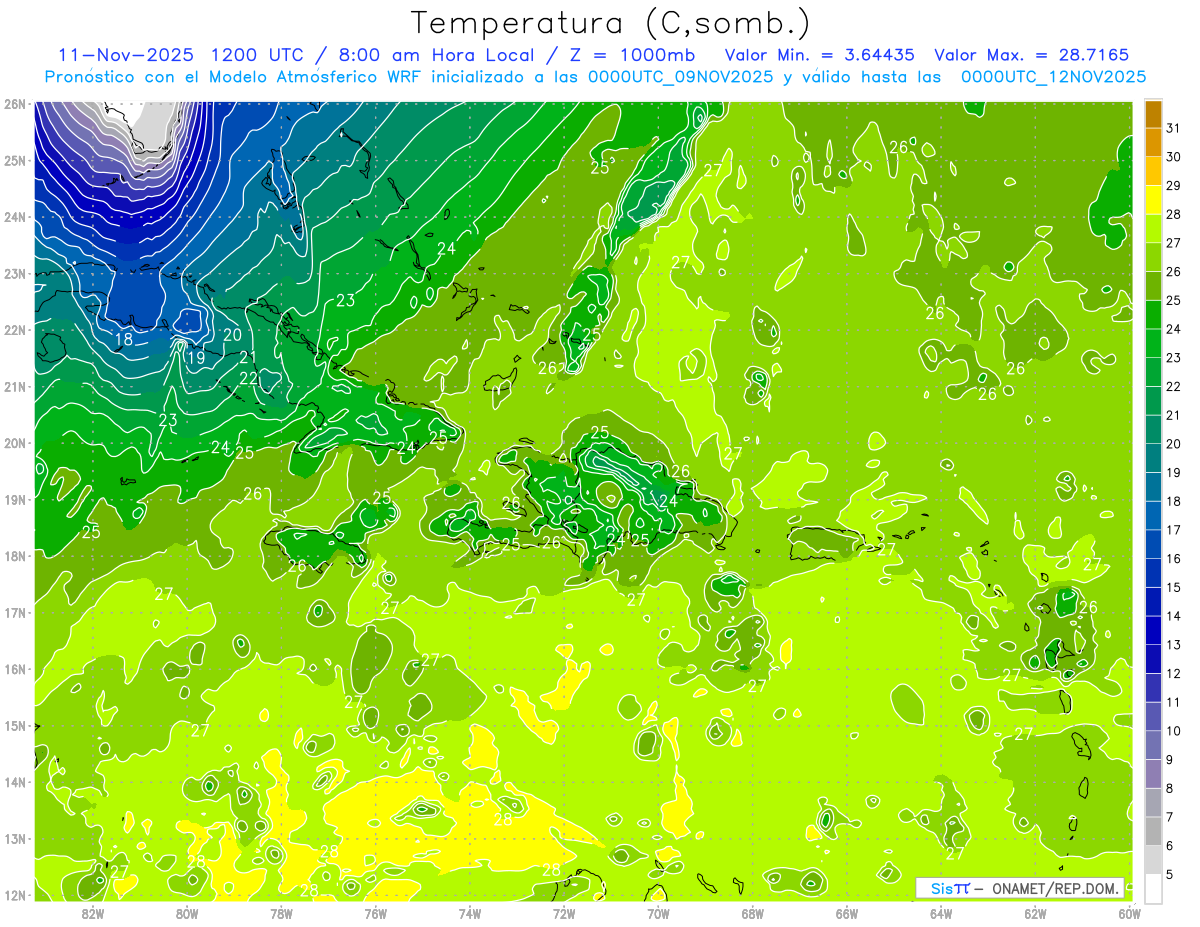Click the Sisπ logo in the bottom corner
Screen dimensions: 1200x927
coord(950,888)
